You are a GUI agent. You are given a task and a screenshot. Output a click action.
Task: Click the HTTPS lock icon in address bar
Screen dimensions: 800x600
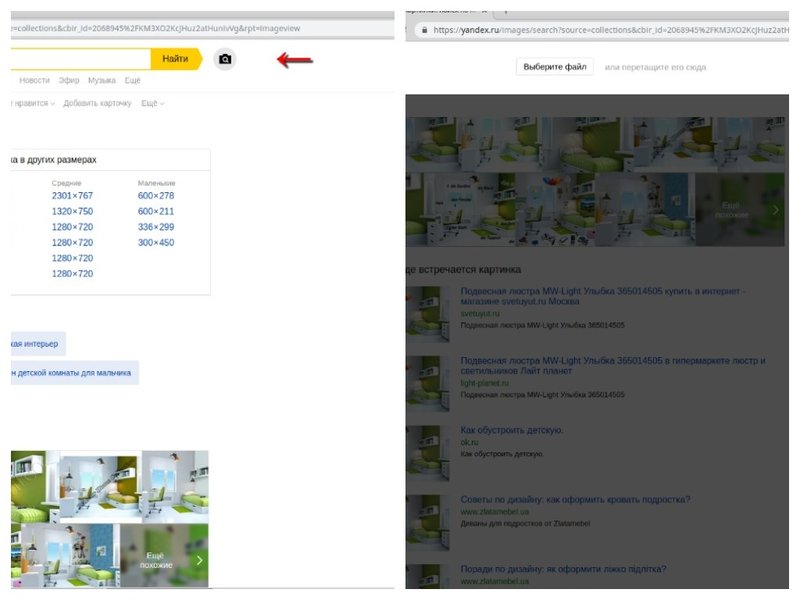pos(423,30)
